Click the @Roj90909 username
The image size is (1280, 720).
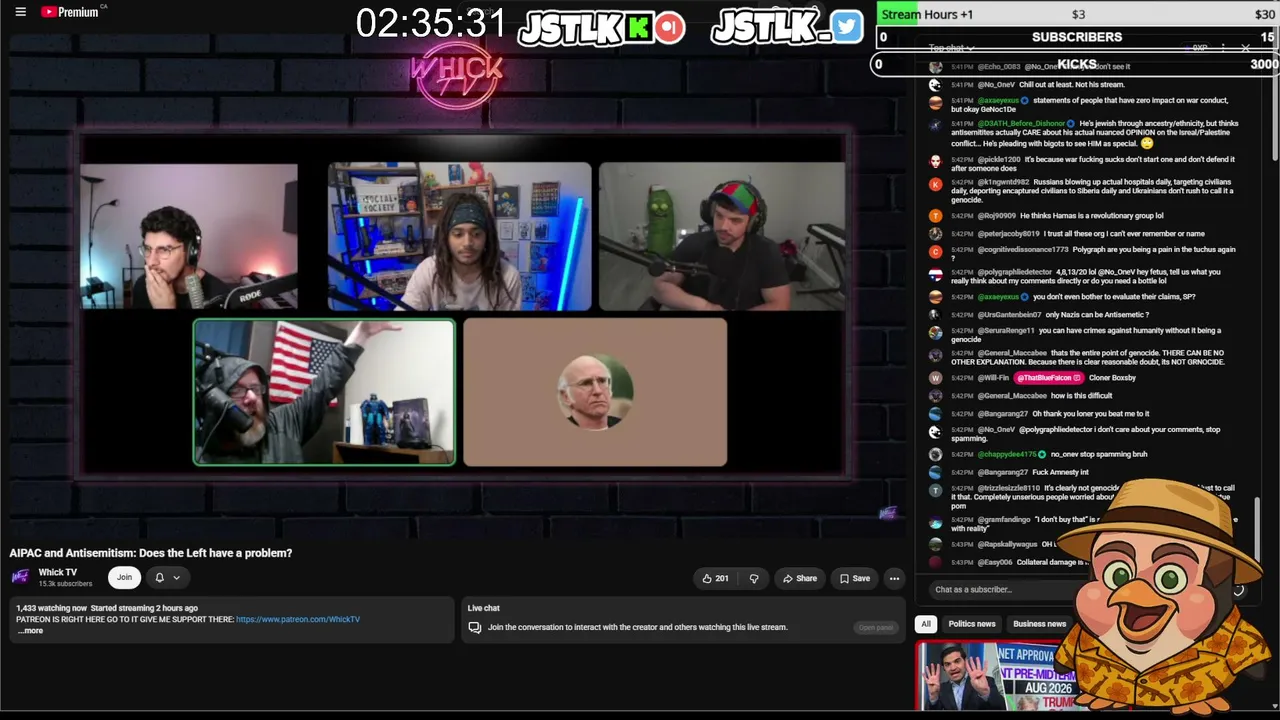pos(996,216)
